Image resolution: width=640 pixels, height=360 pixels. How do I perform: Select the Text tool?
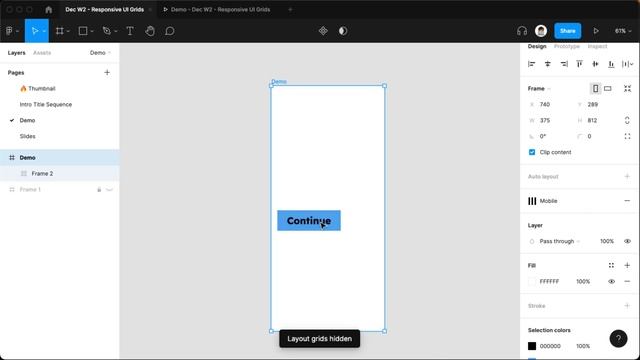[130, 31]
